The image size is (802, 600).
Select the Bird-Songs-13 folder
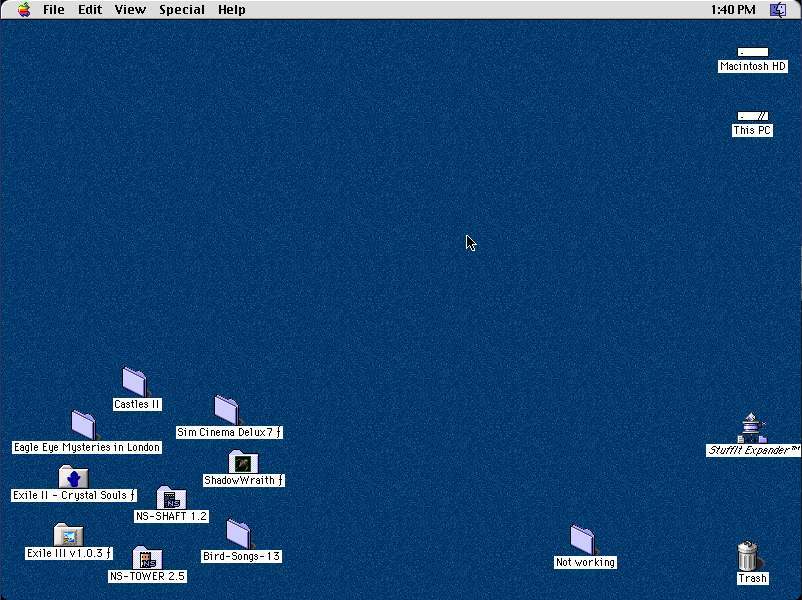[239, 534]
